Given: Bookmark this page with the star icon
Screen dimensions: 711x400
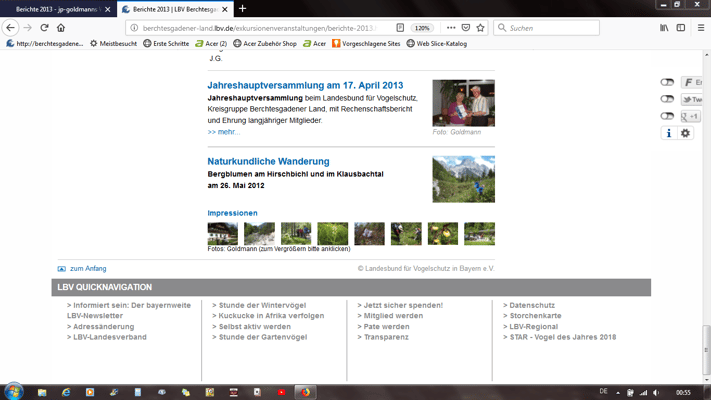Looking at the screenshot, I should click(x=480, y=28).
